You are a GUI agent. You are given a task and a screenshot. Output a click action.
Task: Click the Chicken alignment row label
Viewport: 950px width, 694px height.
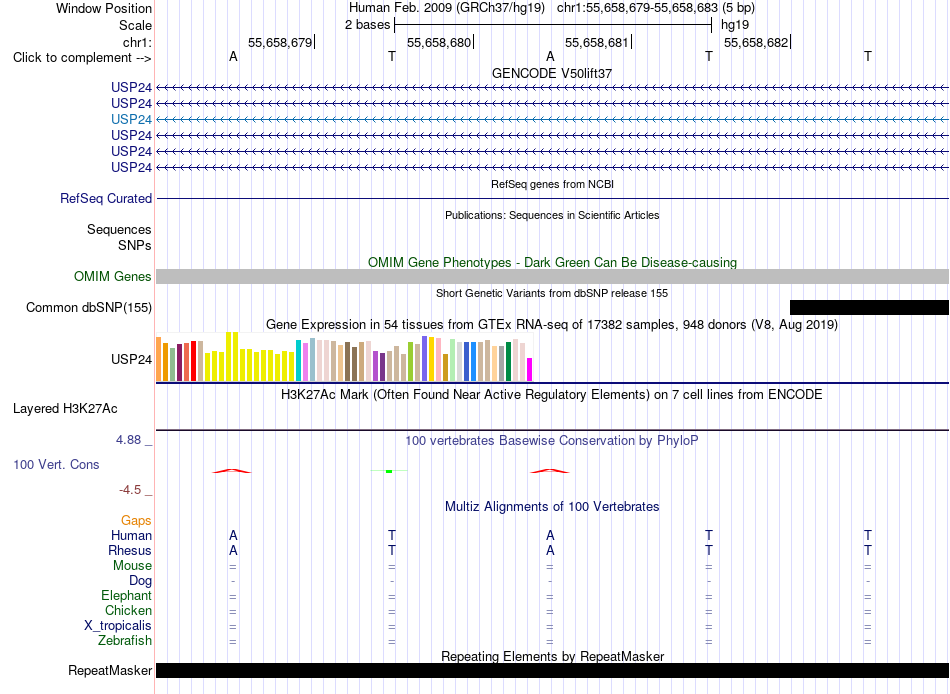tap(128, 610)
